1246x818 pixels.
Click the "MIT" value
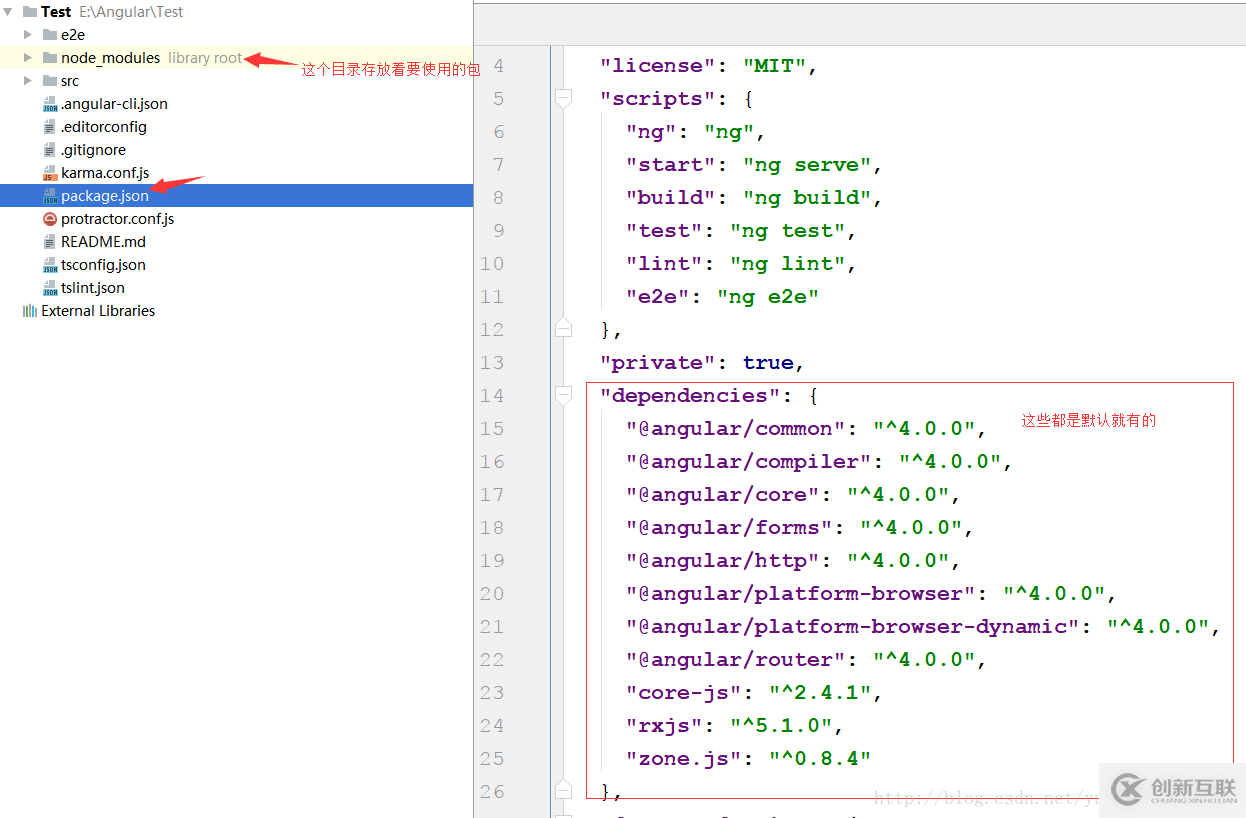tap(775, 66)
